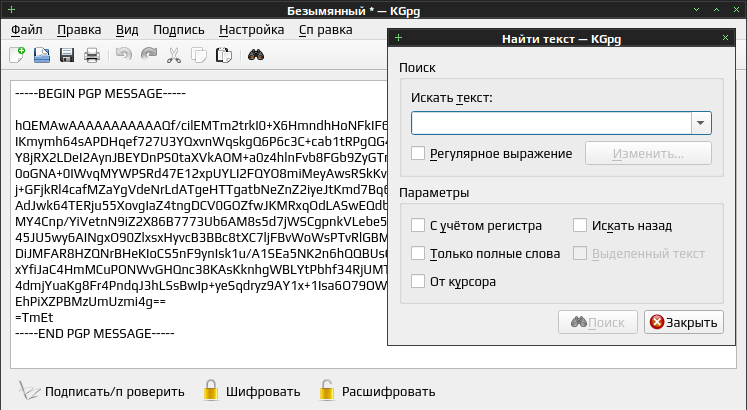747x410 pixels.
Task: Cut selection with the scissors icon
Action: pos(174,55)
